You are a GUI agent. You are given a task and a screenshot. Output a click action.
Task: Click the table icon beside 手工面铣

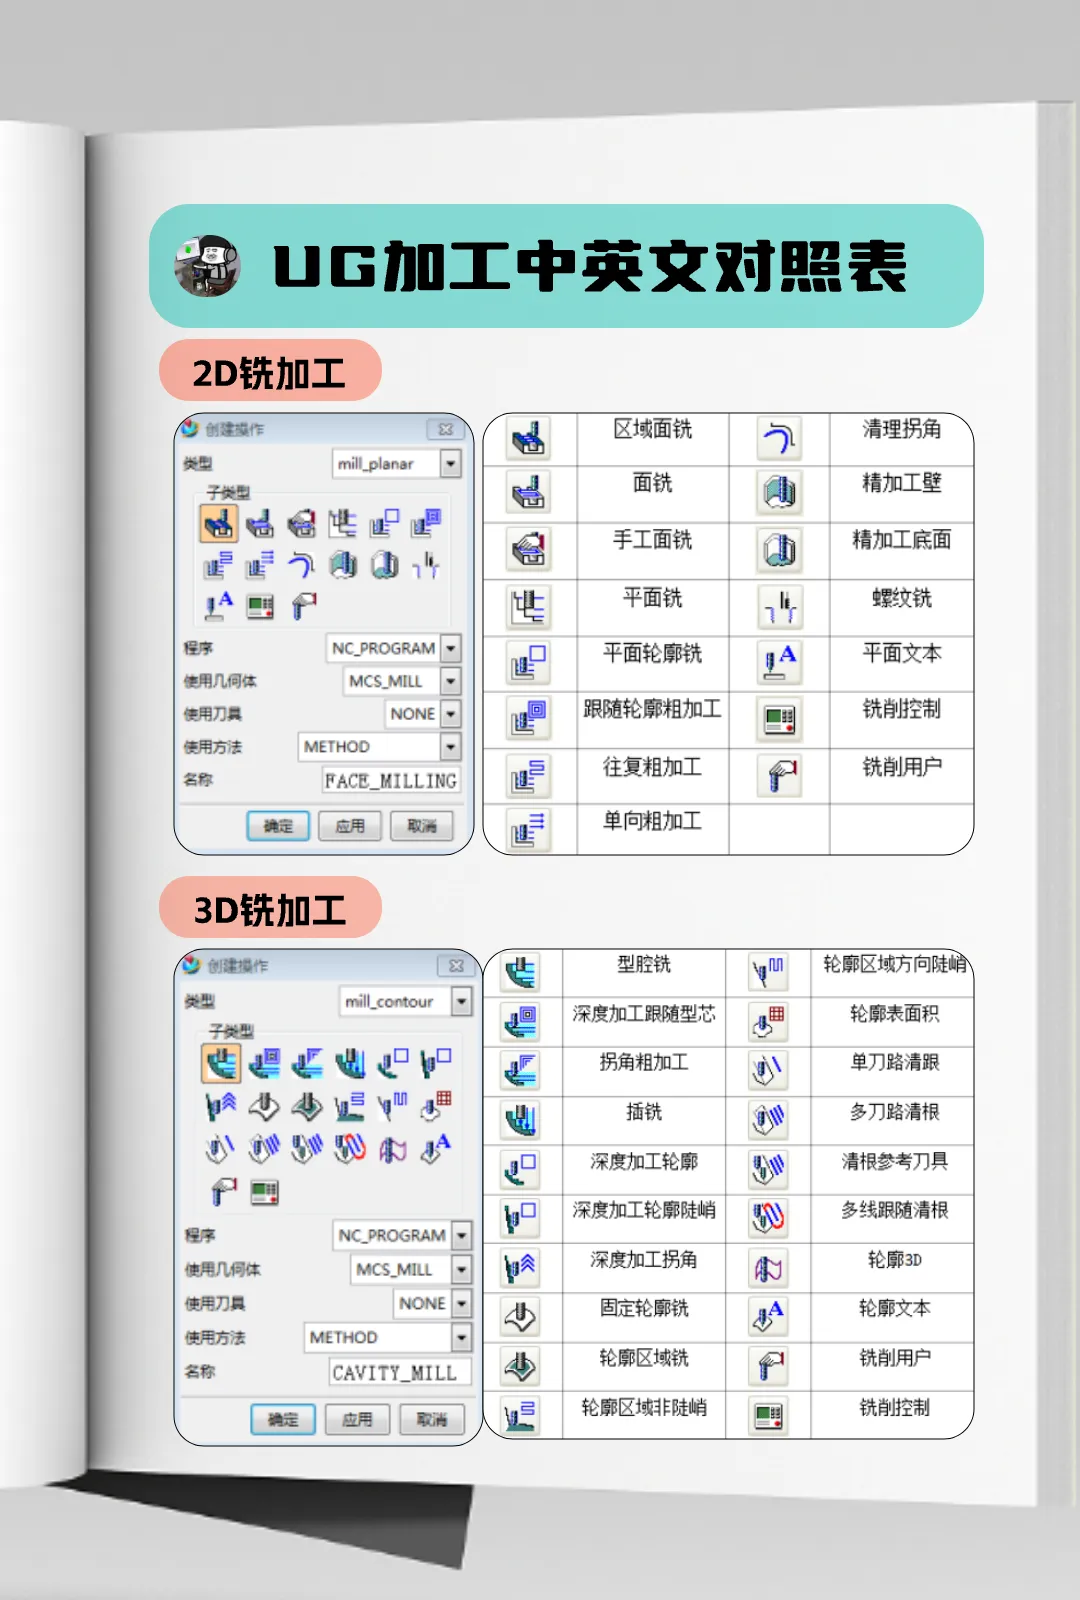tap(529, 549)
